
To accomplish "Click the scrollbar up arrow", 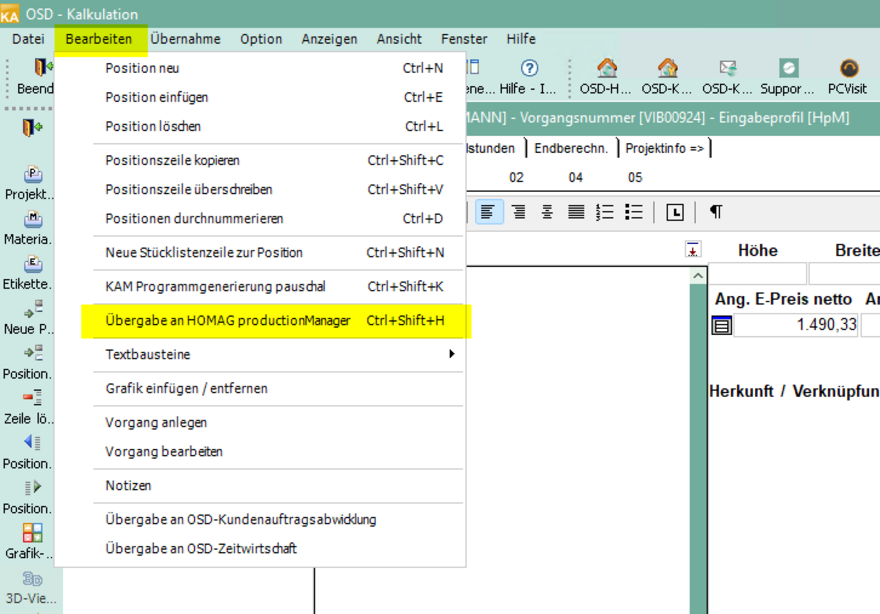I will click(698, 276).
